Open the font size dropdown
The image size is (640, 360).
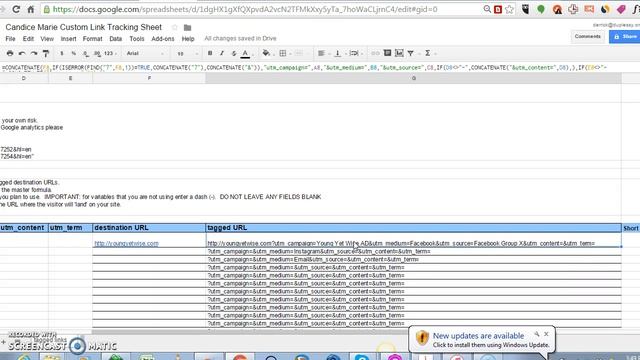[x=187, y=53]
